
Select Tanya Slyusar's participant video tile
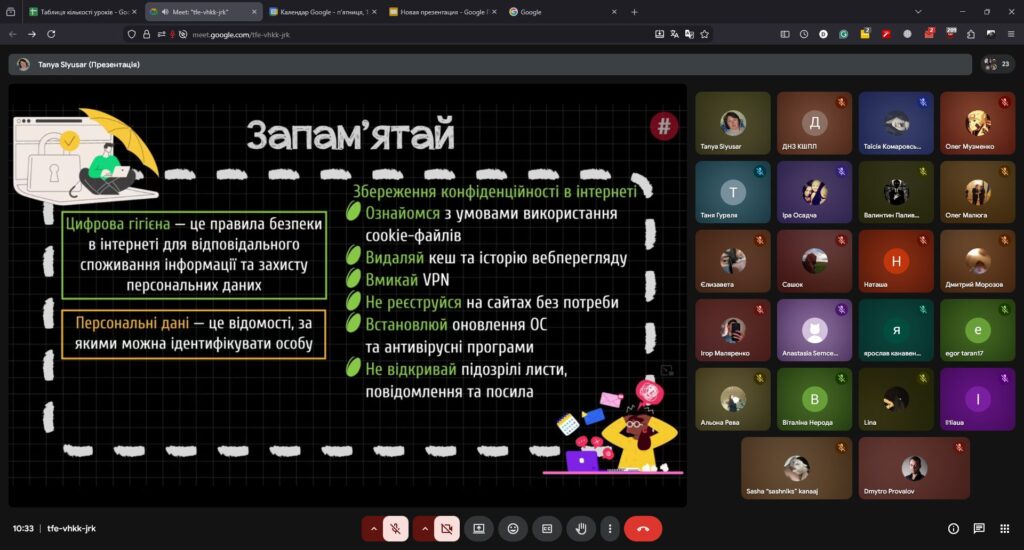[x=733, y=123]
